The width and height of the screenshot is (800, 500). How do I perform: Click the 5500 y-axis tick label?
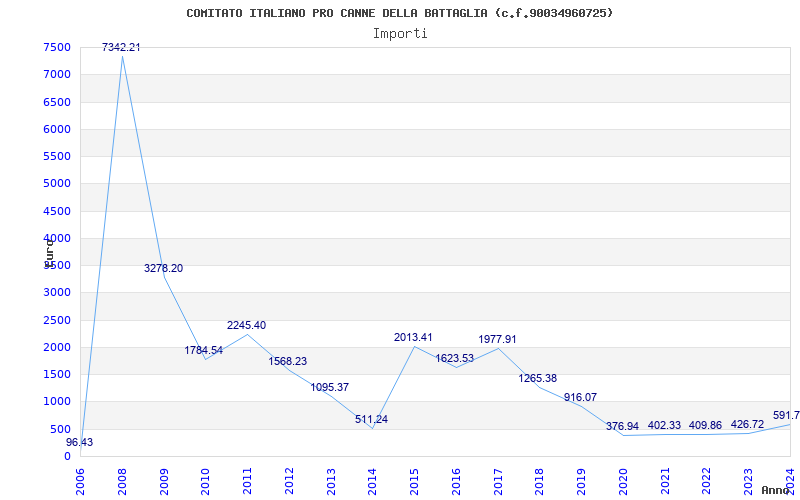click(x=57, y=156)
